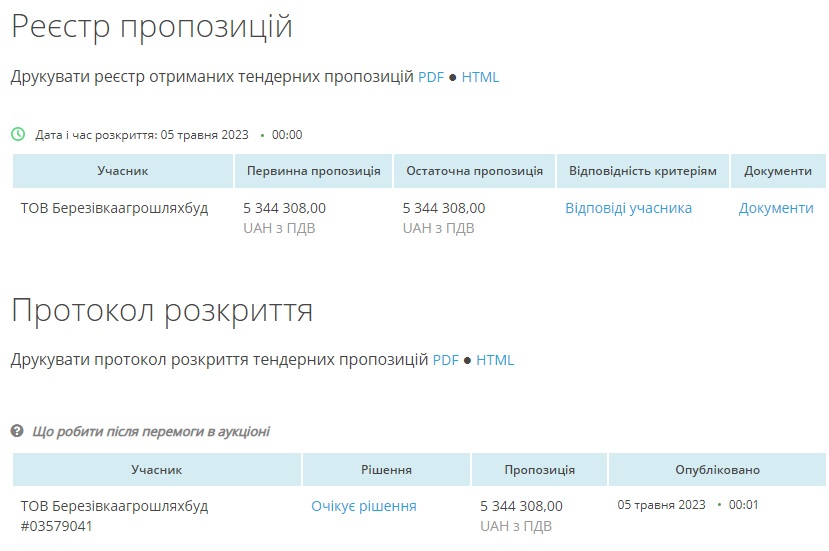Viewport: 829px width, 551px height.
Task: Click 'Опубліковано' column header
Action: 717,470
